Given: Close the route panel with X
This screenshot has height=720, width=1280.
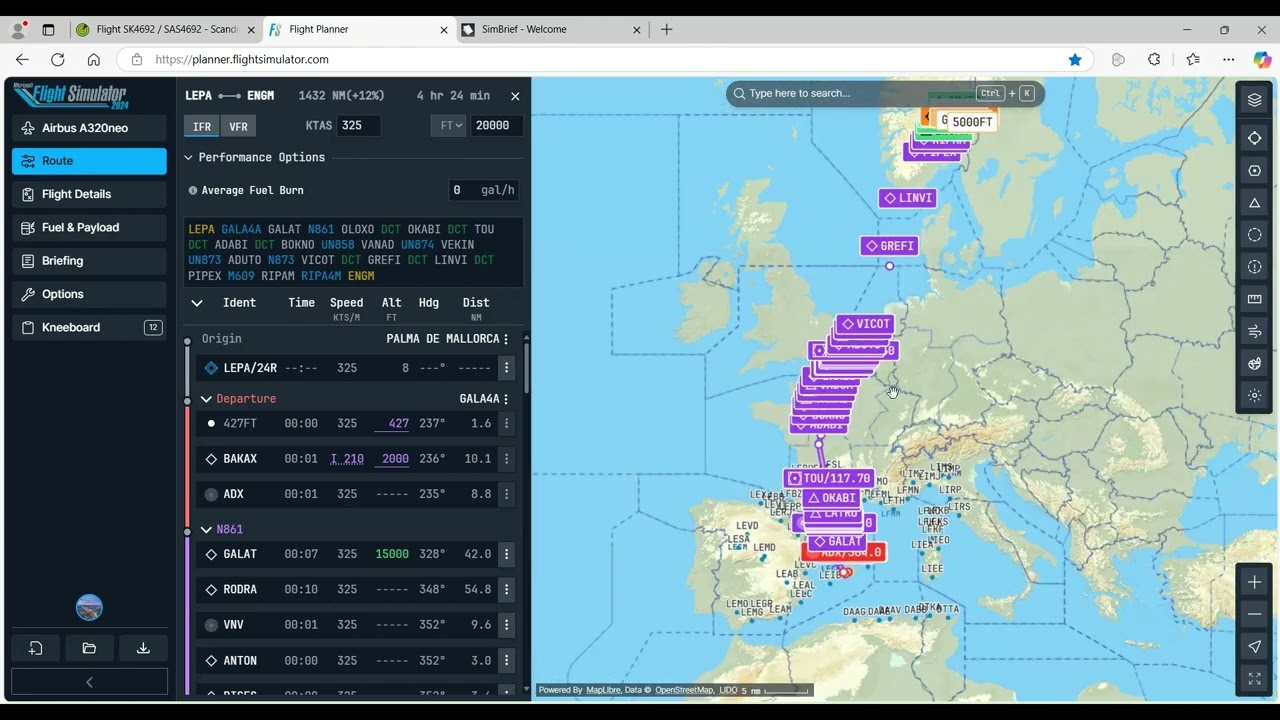Looking at the screenshot, I should coord(515,96).
